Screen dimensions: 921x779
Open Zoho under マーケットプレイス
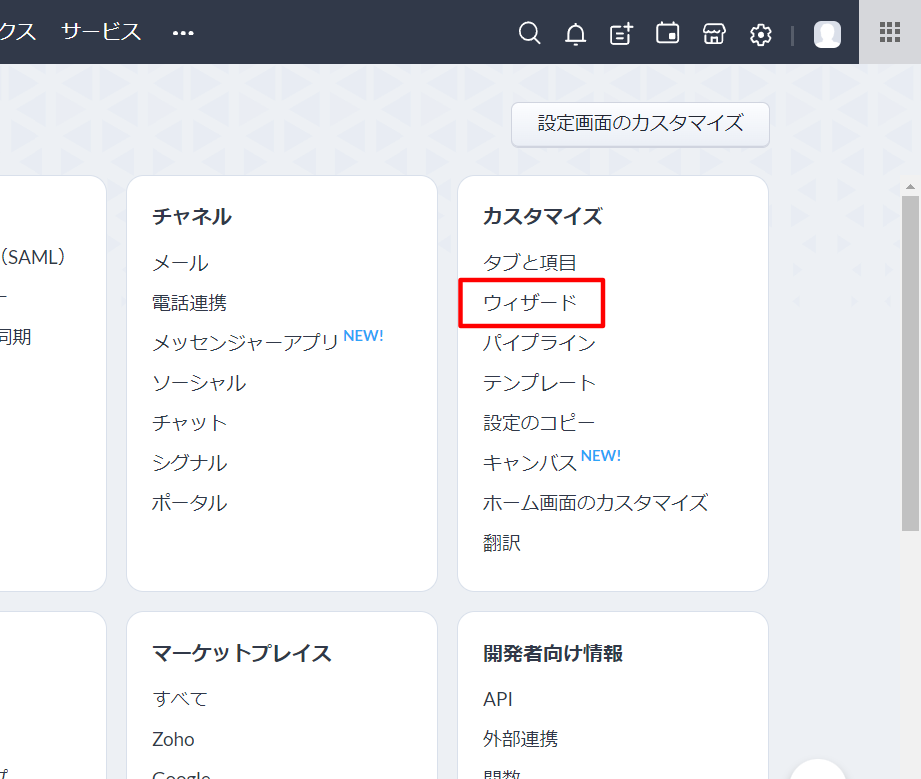pos(173,738)
